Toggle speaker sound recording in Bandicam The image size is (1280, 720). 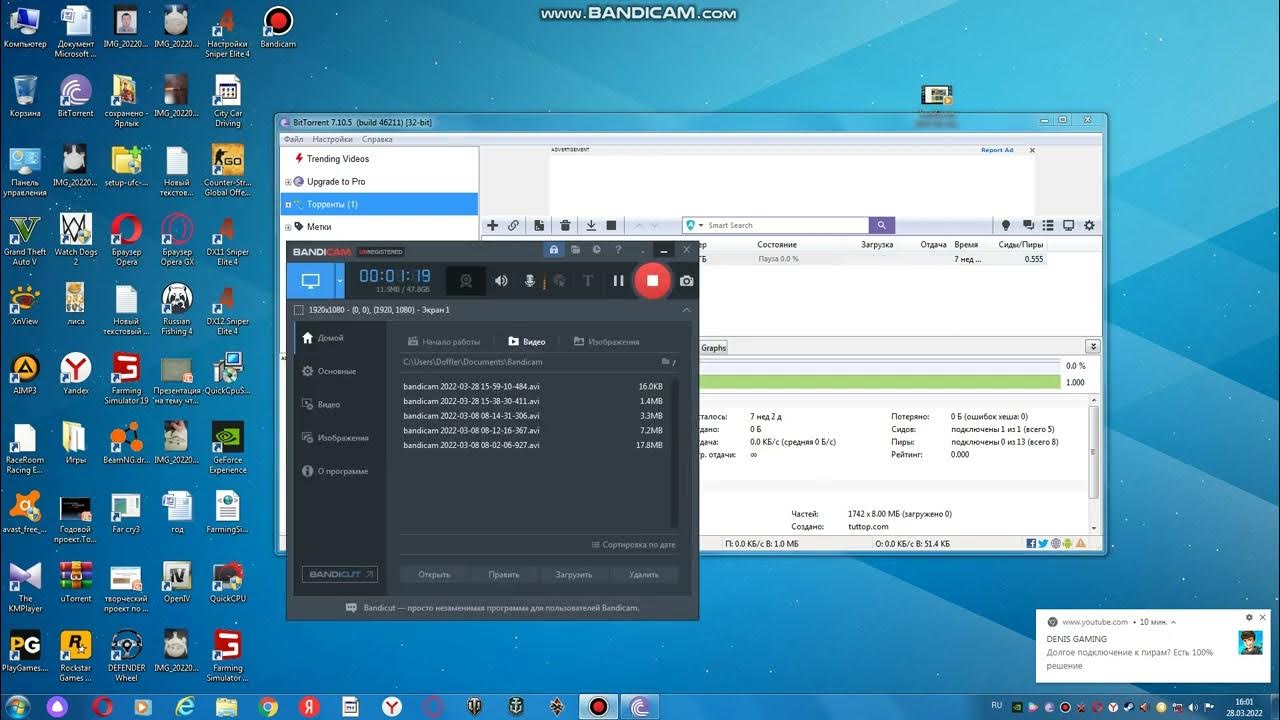click(501, 281)
